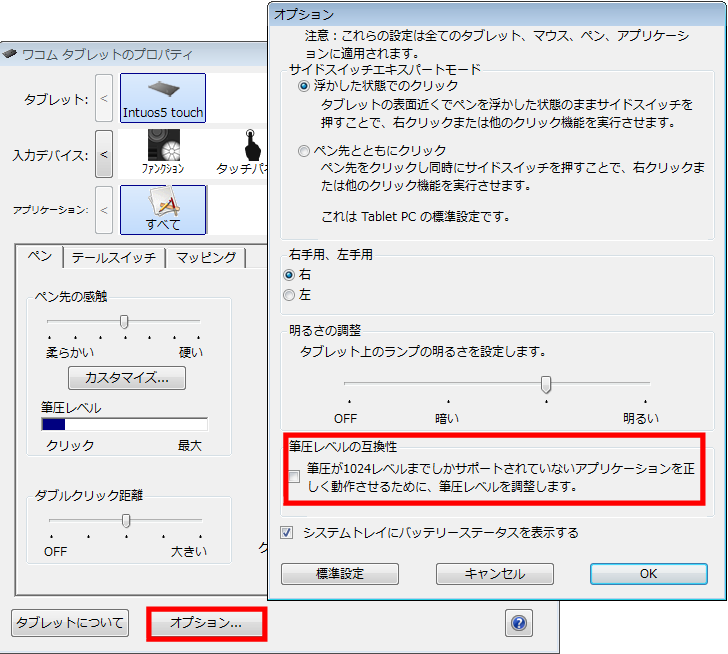Click the 明るさの調整 brightness slider handle
728x654 pixels.
[x=546, y=384]
